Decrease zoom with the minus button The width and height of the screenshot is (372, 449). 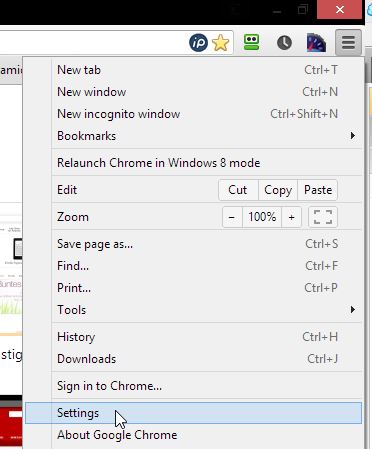pos(232,217)
